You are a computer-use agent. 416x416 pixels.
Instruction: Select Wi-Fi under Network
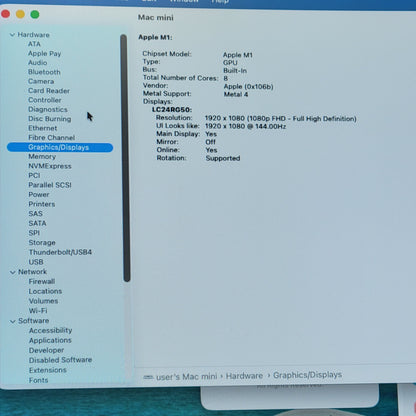(x=38, y=311)
